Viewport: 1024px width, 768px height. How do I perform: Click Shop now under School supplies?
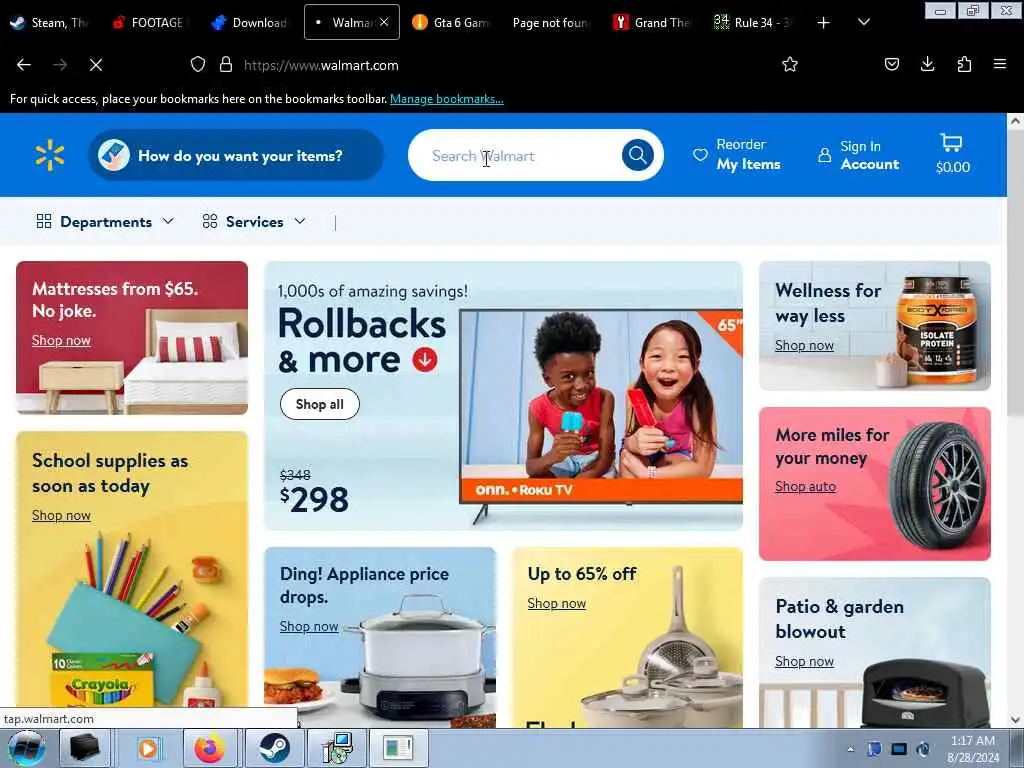pos(61,515)
